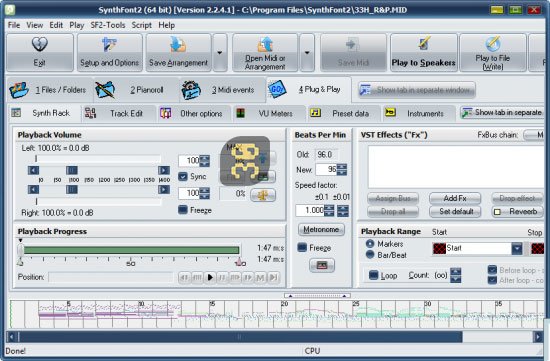Click the loop Count spinner
Image resolution: width=550 pixels, height=361 pixels.
point(455,275)
